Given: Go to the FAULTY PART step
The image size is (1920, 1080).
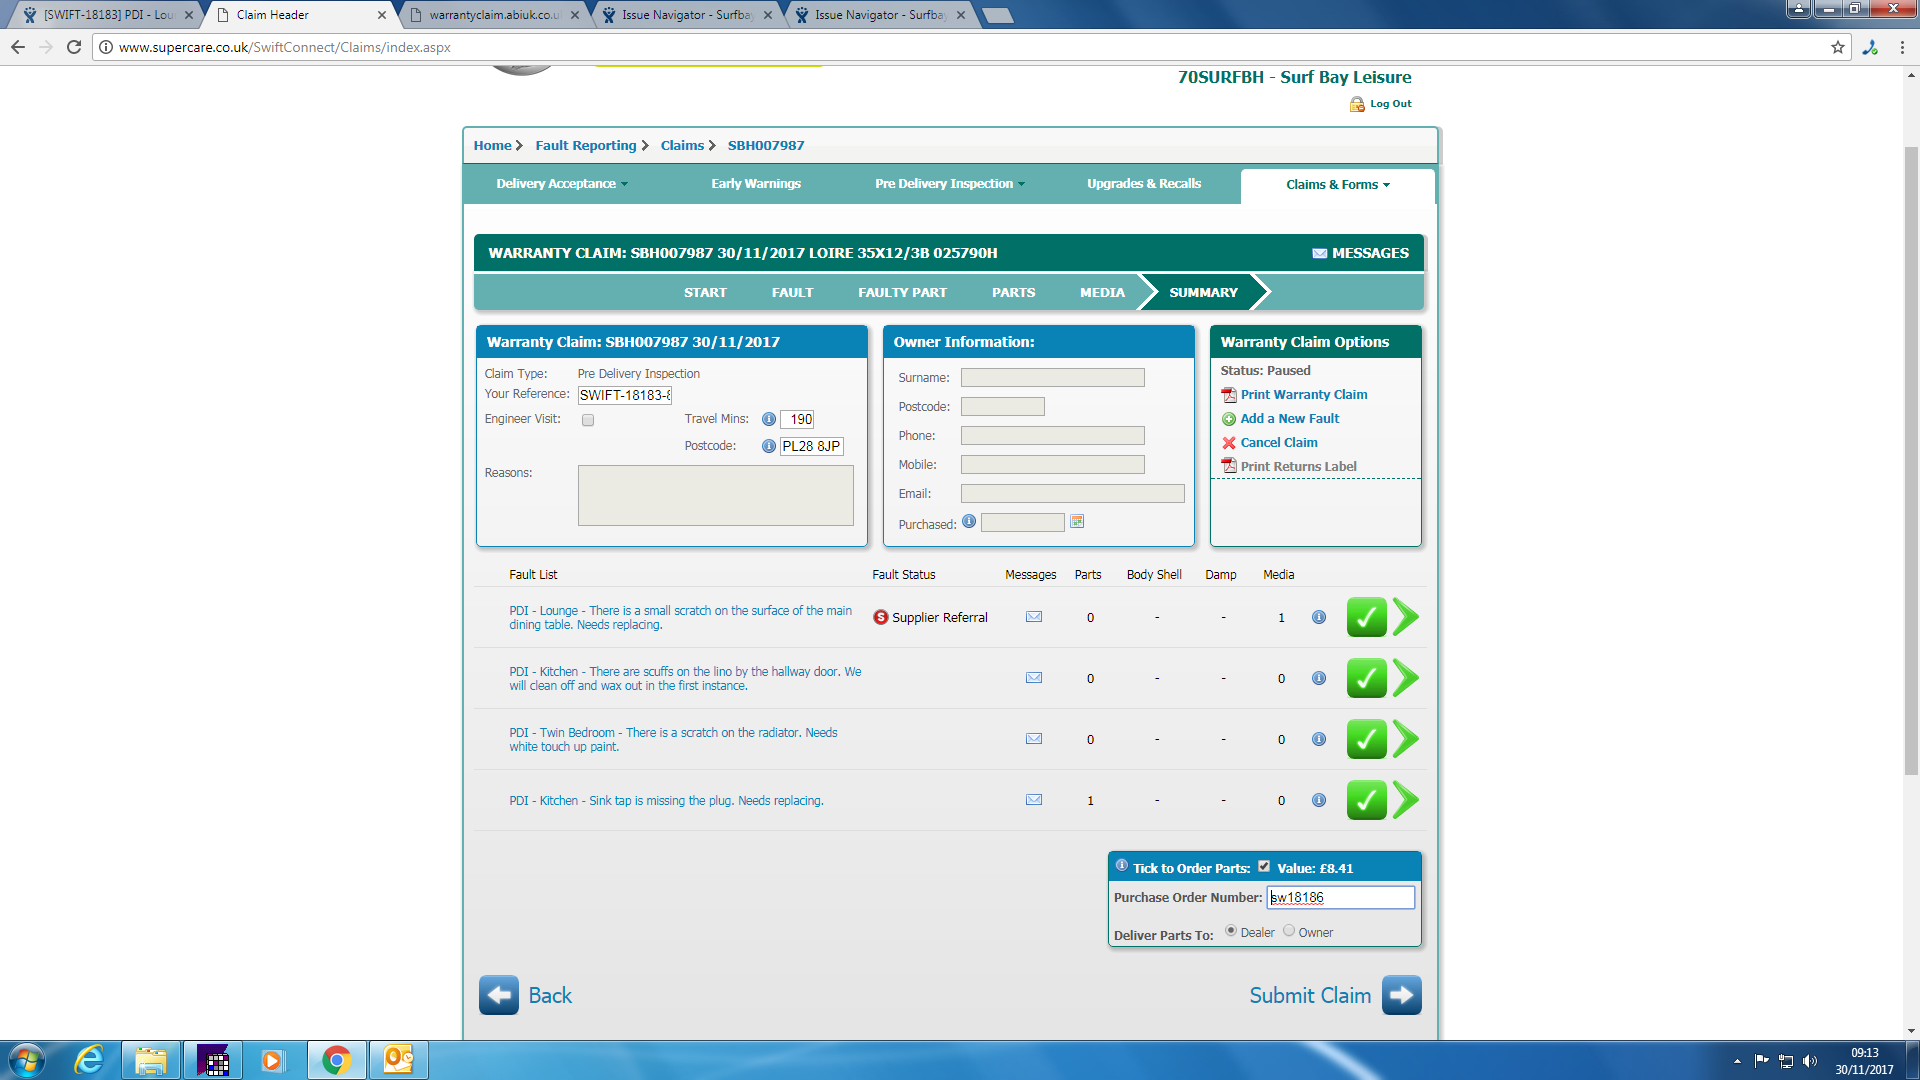Looking at the screenshot, I should (x=902, y=293).
